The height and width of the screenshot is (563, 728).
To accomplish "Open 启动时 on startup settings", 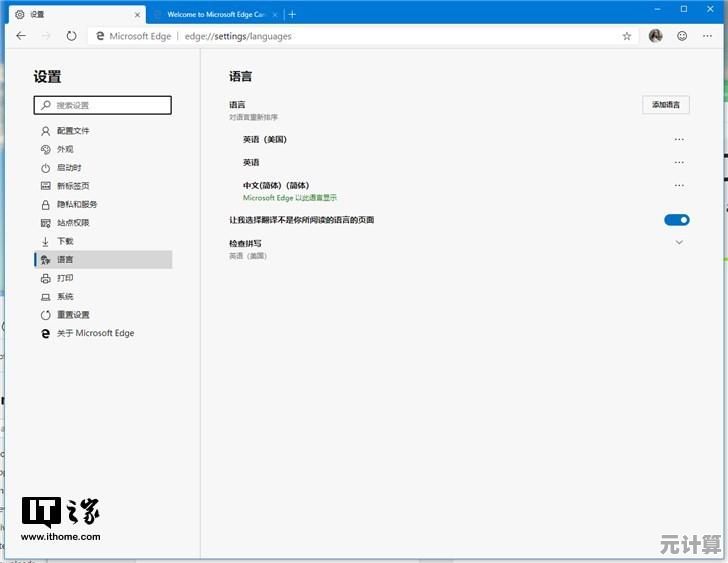I will (103, 168).
